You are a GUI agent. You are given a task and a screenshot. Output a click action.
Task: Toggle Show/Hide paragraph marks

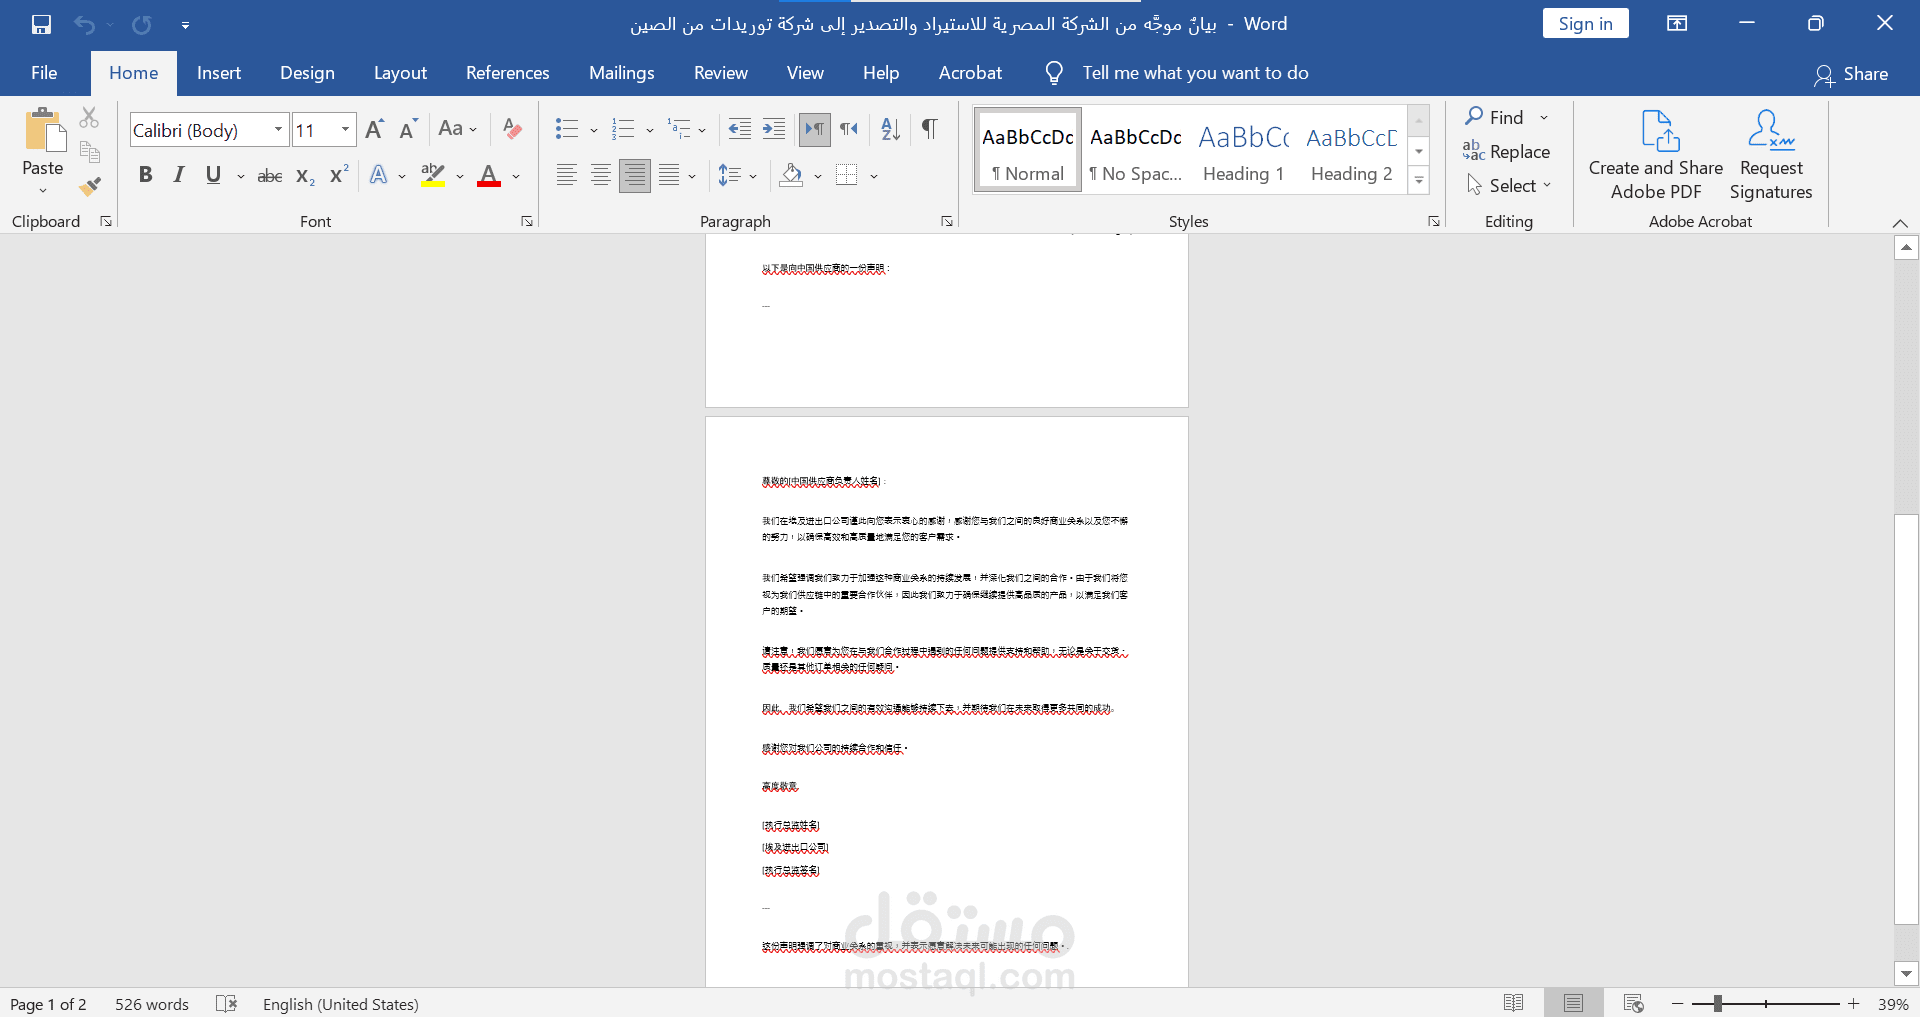click(929, 129)
